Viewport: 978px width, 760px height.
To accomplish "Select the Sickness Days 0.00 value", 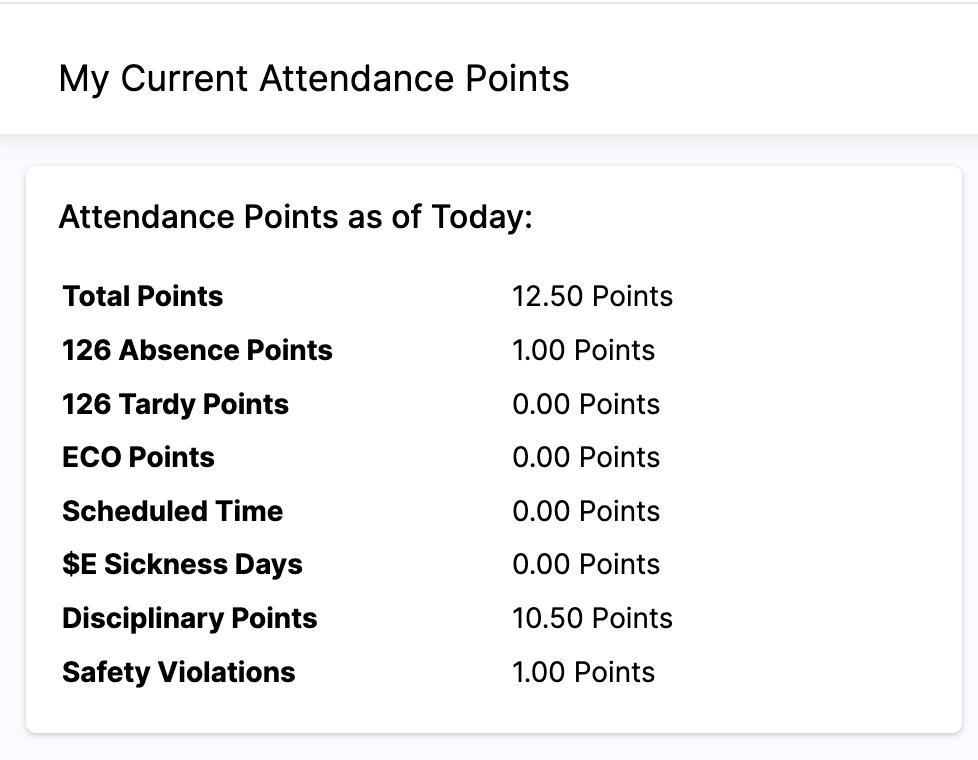I will click(x=586, y=565).
